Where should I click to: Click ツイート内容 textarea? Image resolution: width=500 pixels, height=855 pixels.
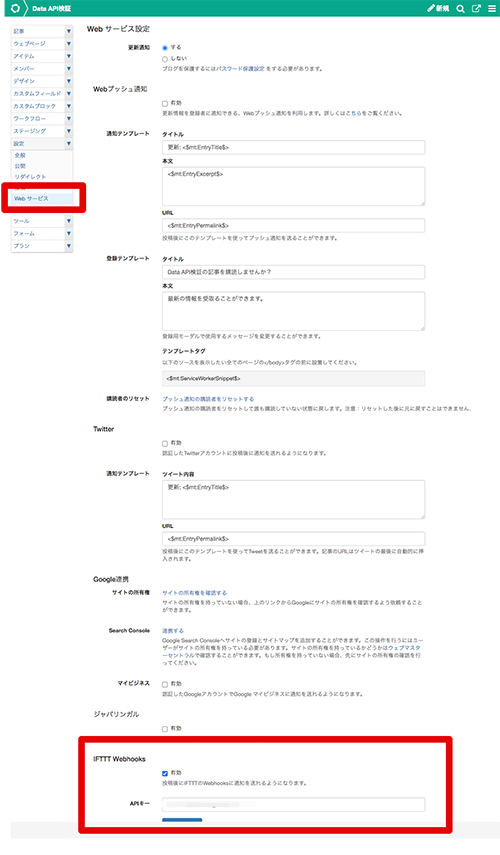[x=293, y=499]
